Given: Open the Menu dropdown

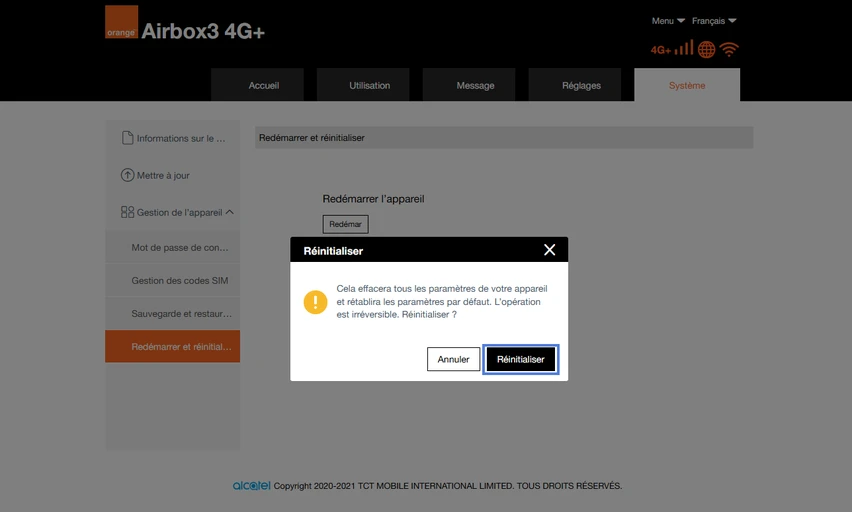Looking at the screenshot, I should tap(668, 21).
